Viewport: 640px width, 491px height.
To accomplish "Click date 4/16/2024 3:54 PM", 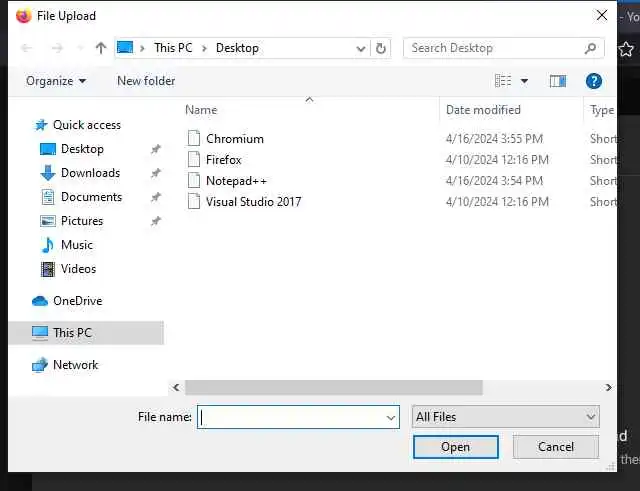I will tap(494, 180).
